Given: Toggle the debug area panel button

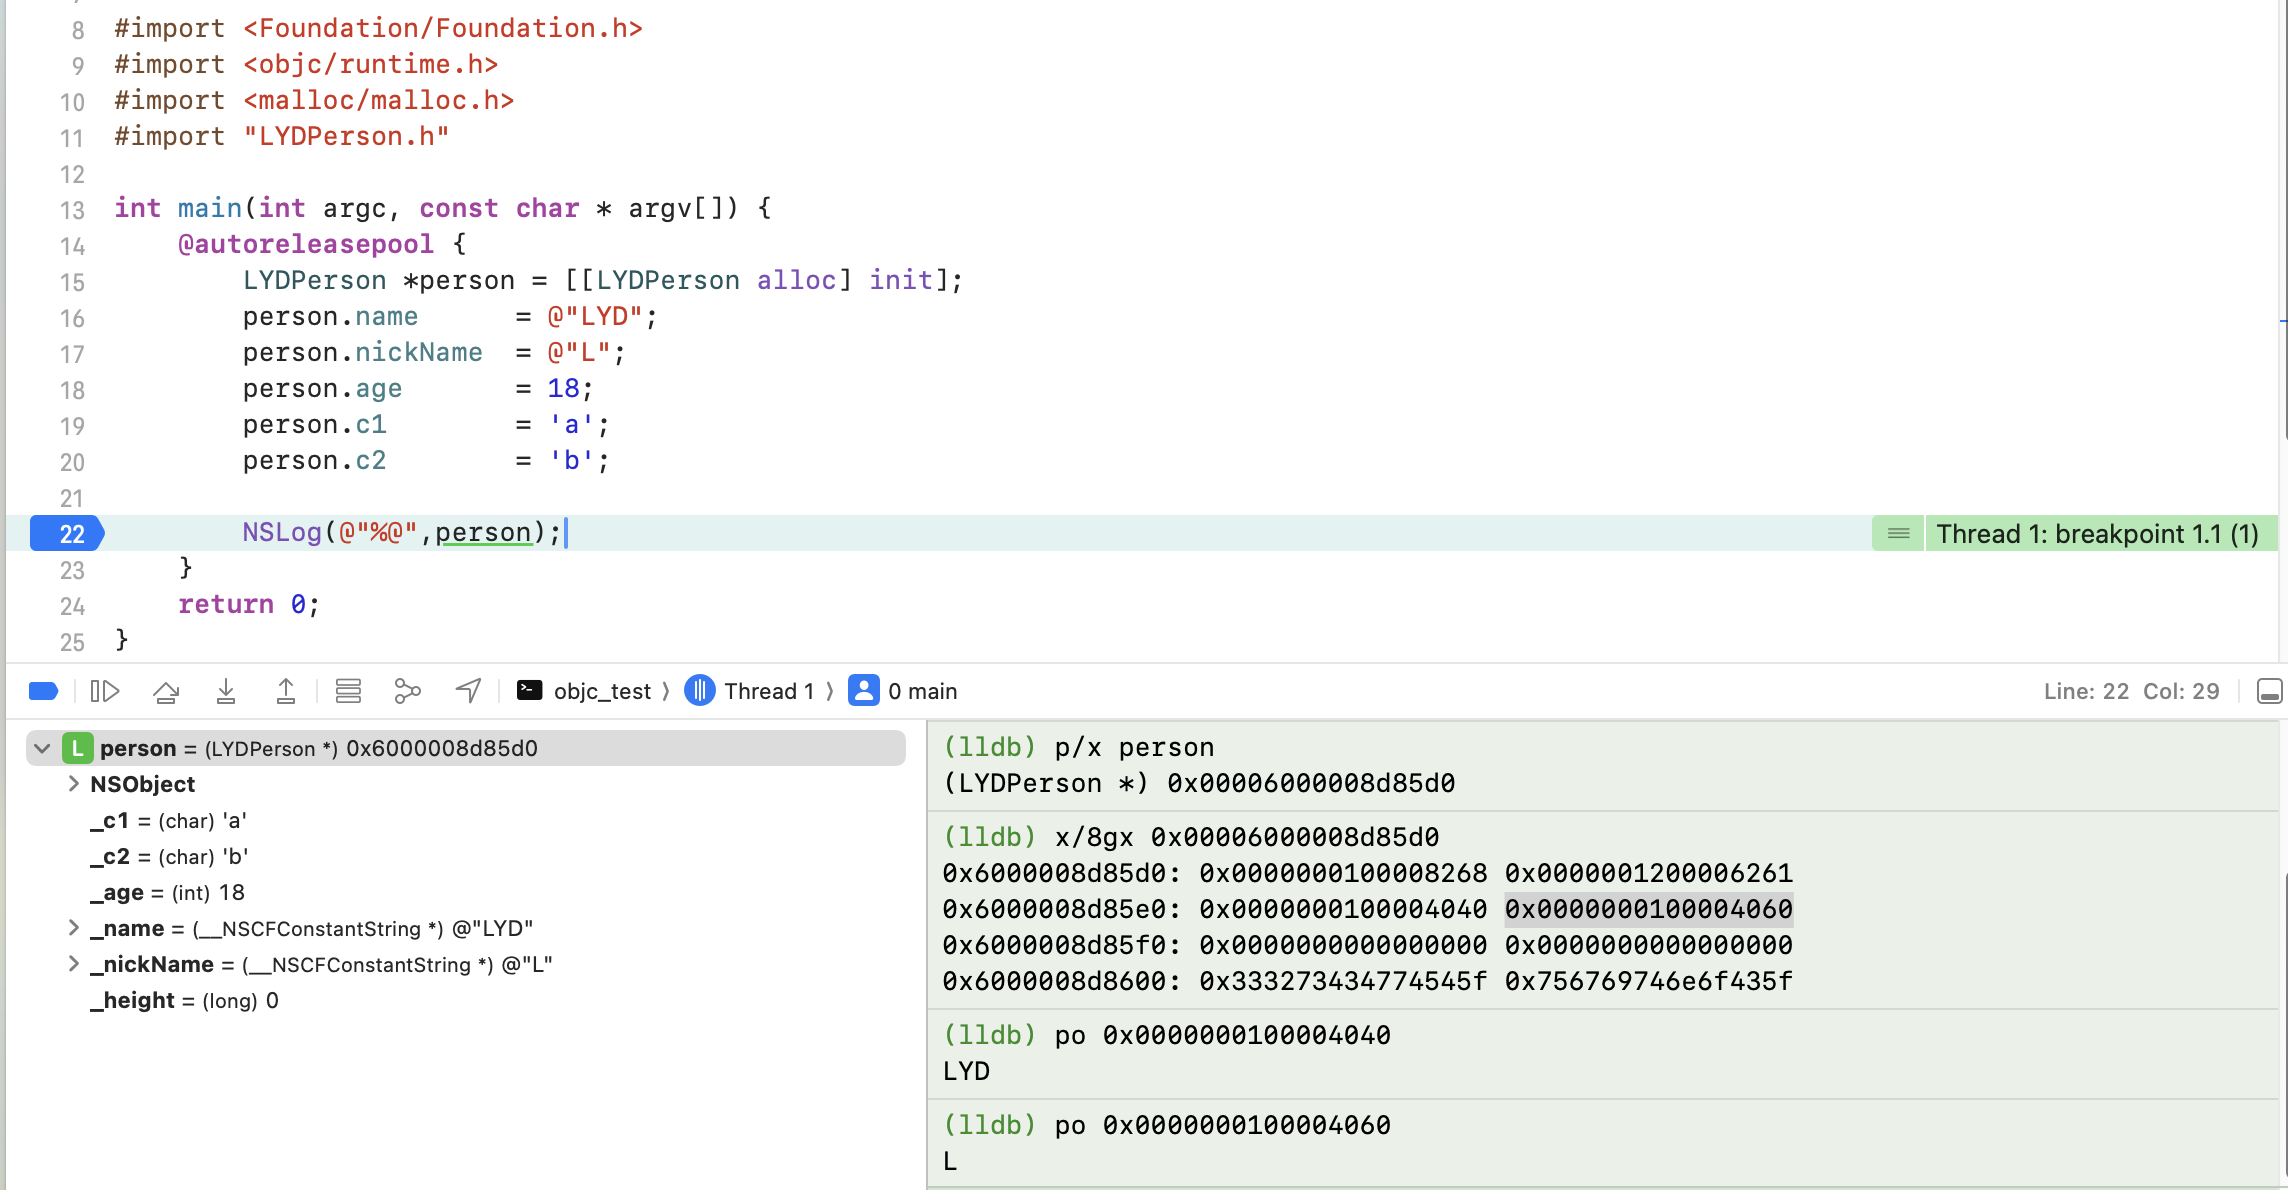Looking at the screenshot, I should pyautogui.click(x=2269, y=691).
